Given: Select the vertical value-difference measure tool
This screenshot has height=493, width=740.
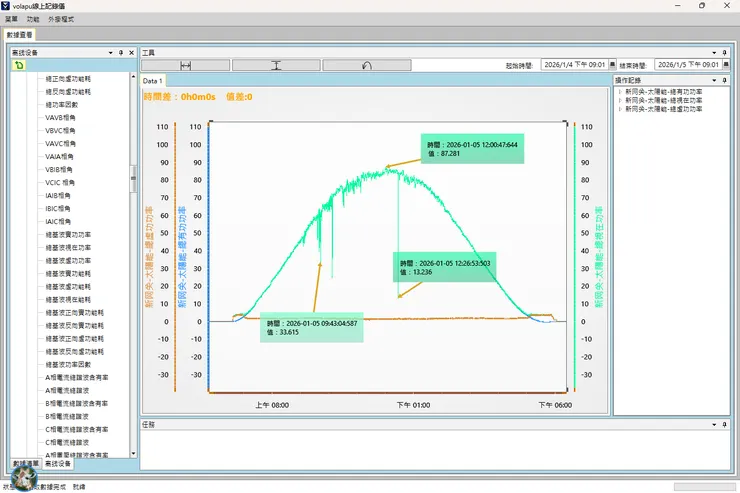Looking at the screenshot, I should [276, 65].
